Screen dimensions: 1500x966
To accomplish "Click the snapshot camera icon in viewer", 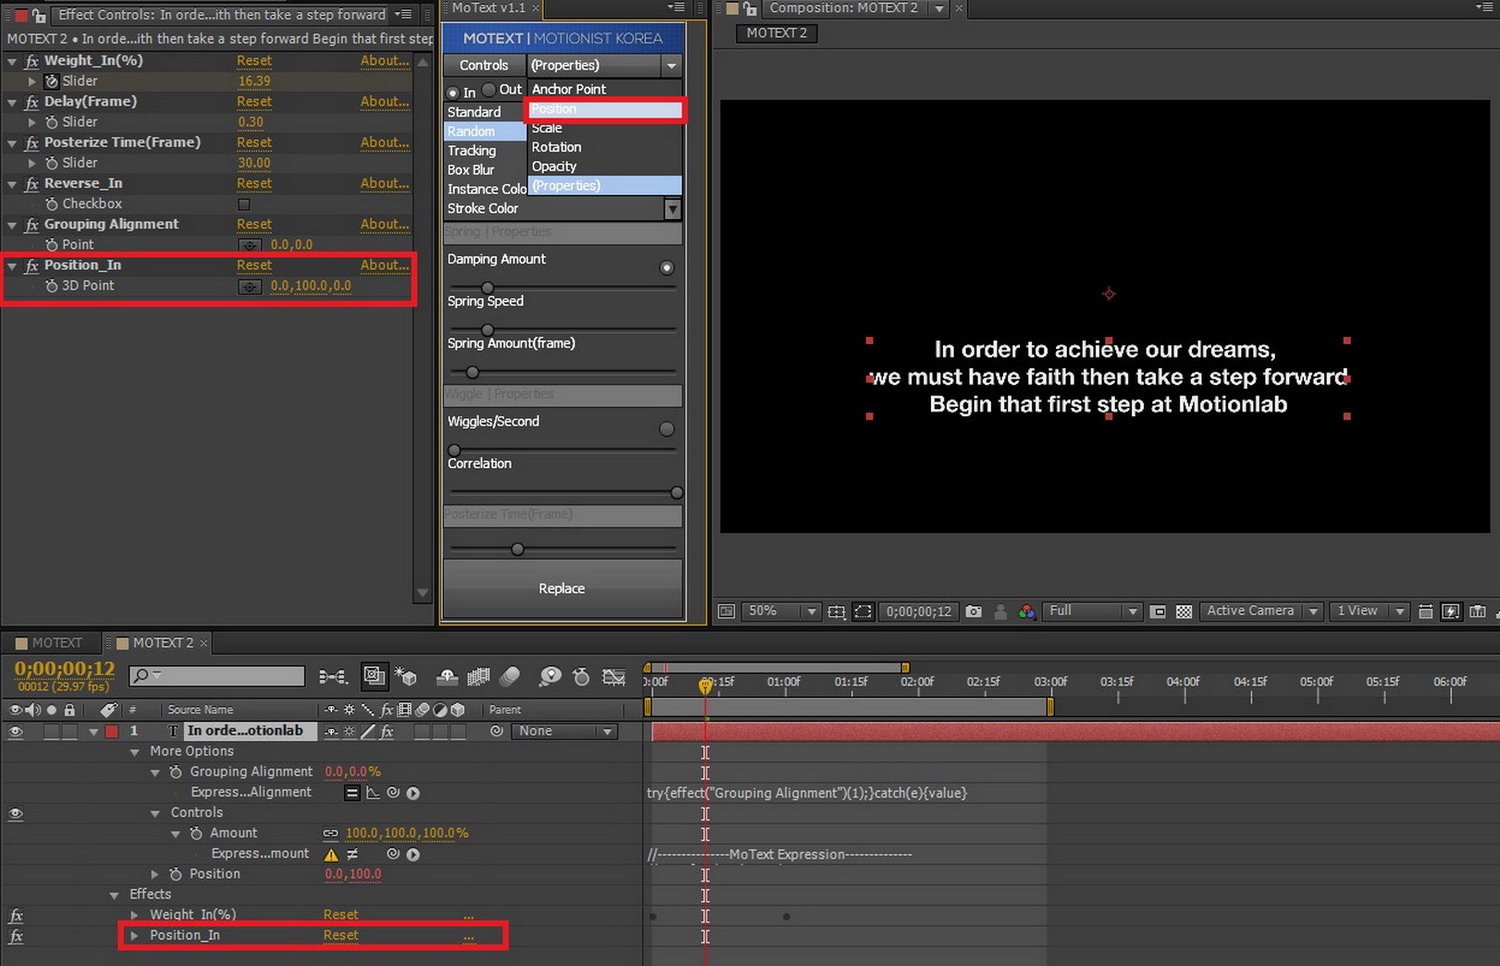I will click(x=973, y=611).
